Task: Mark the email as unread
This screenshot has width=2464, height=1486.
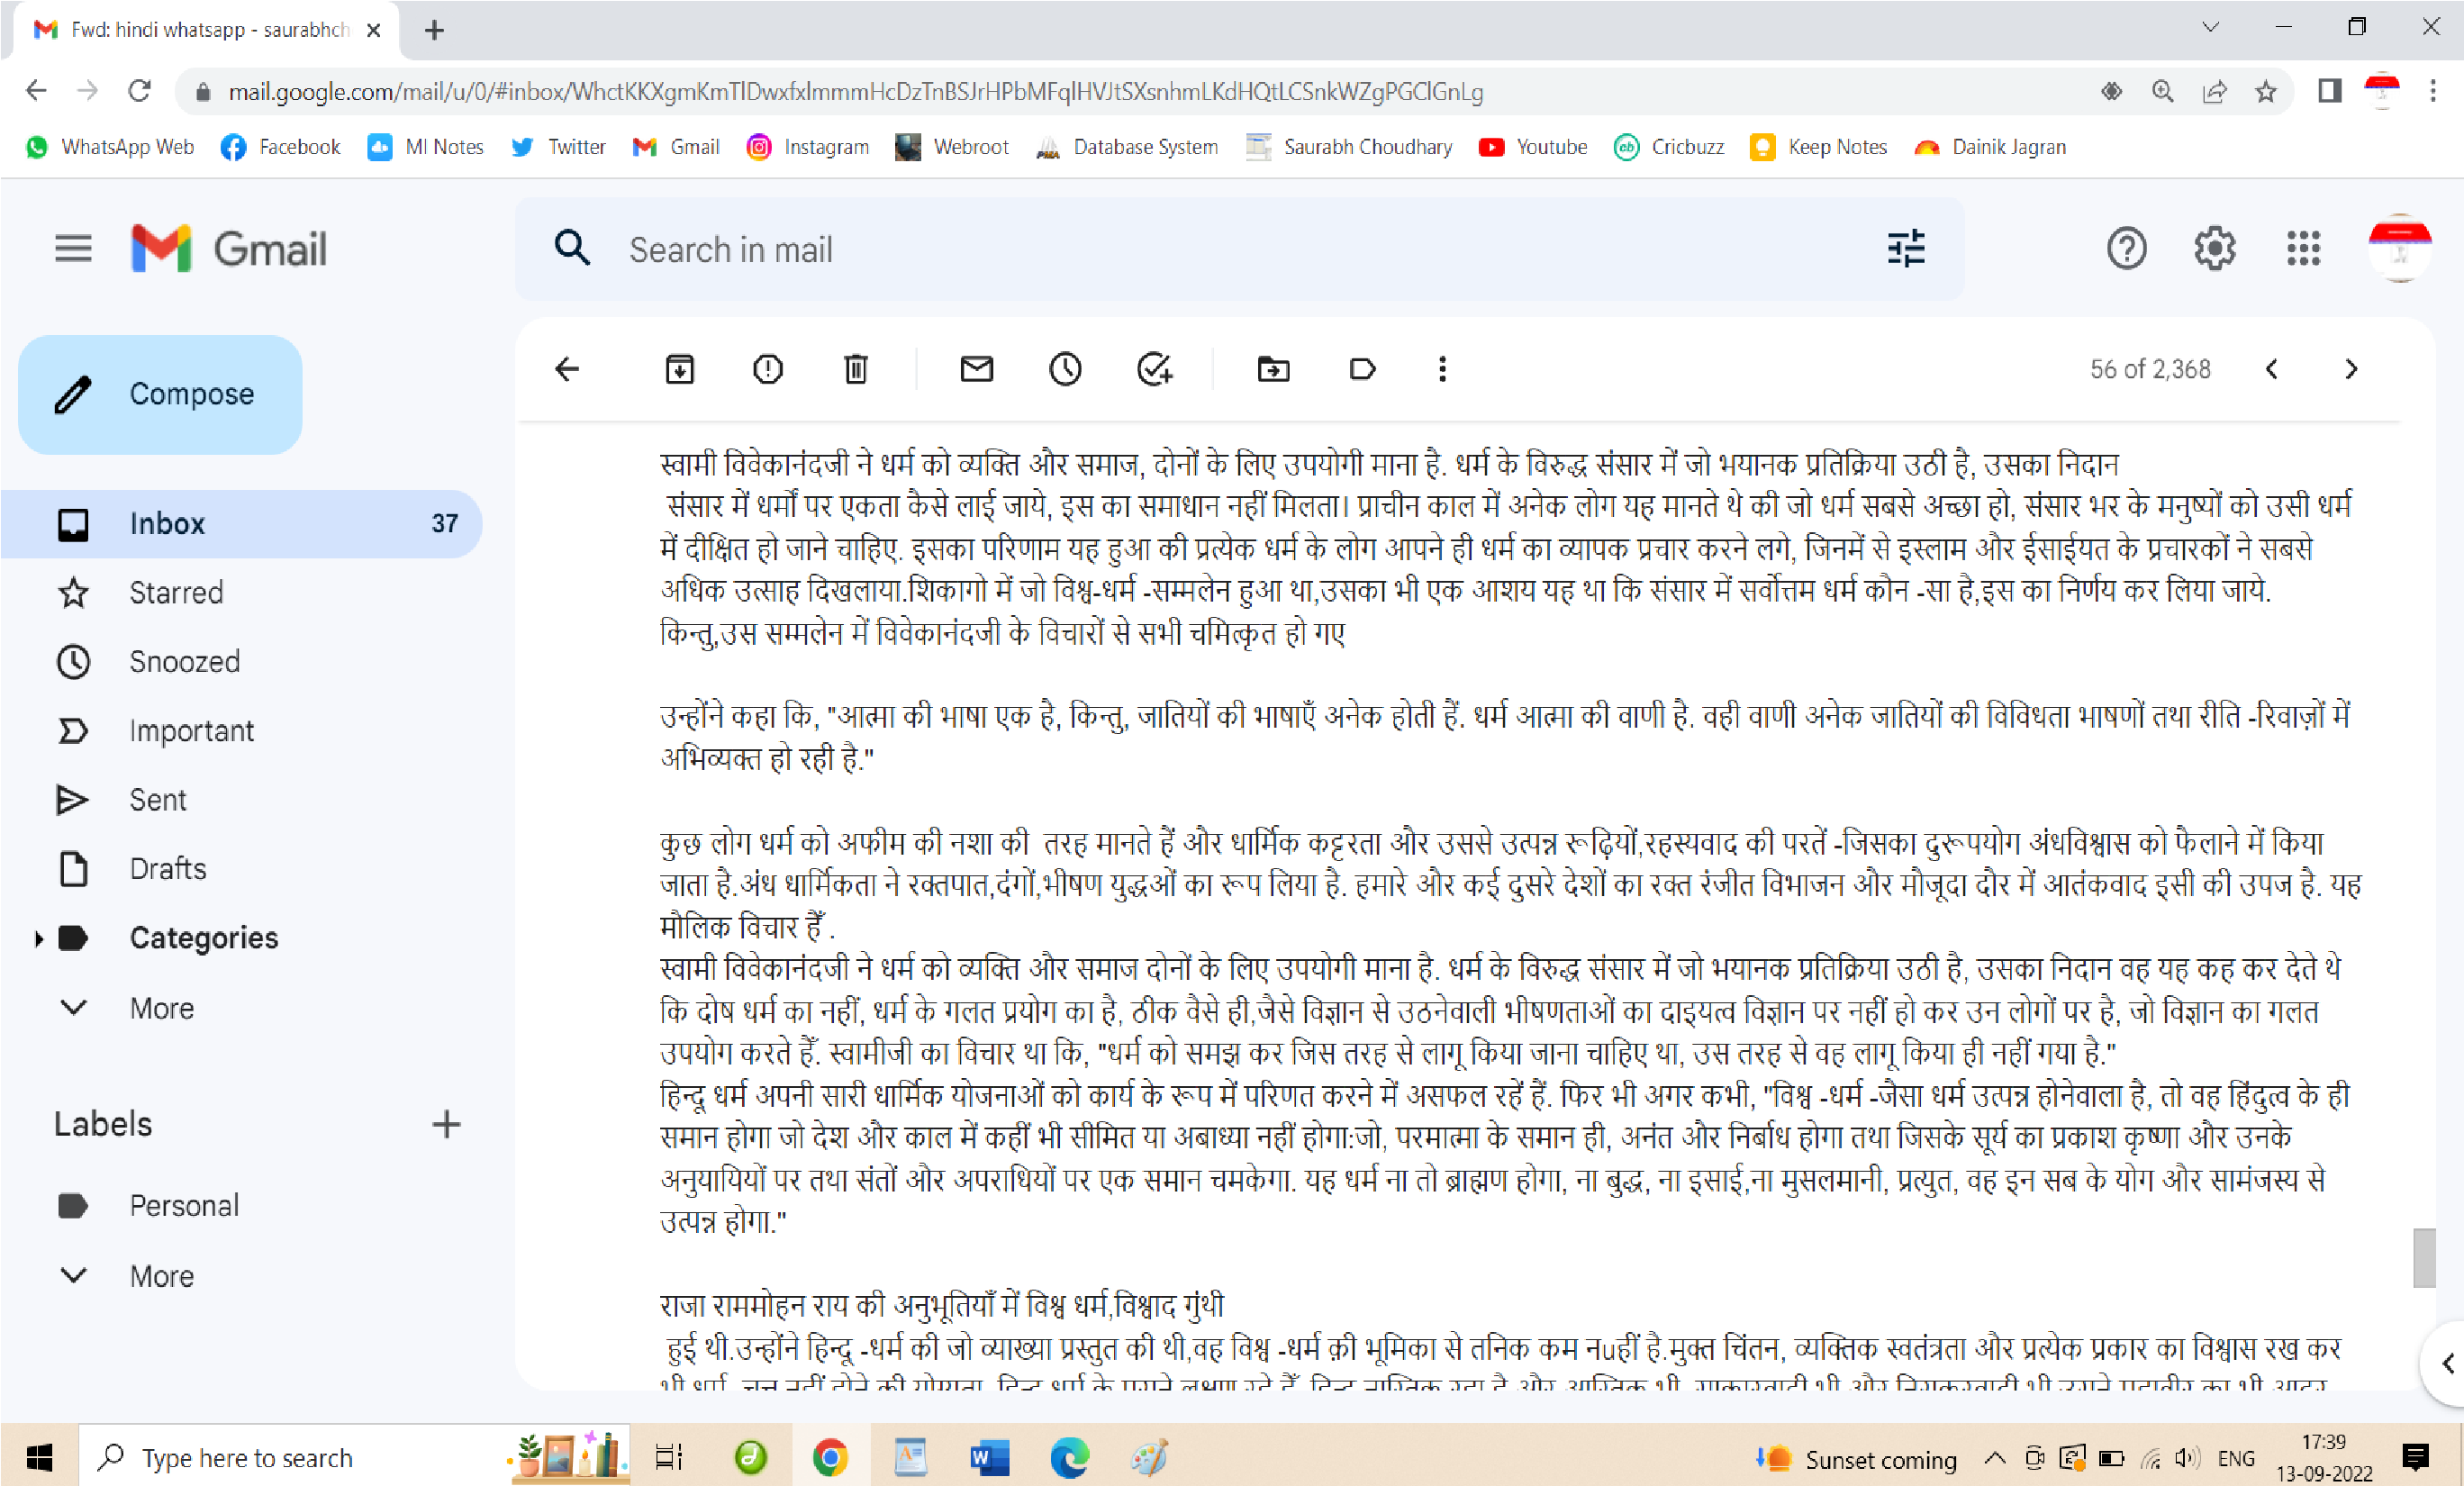Action: [977, 369]
